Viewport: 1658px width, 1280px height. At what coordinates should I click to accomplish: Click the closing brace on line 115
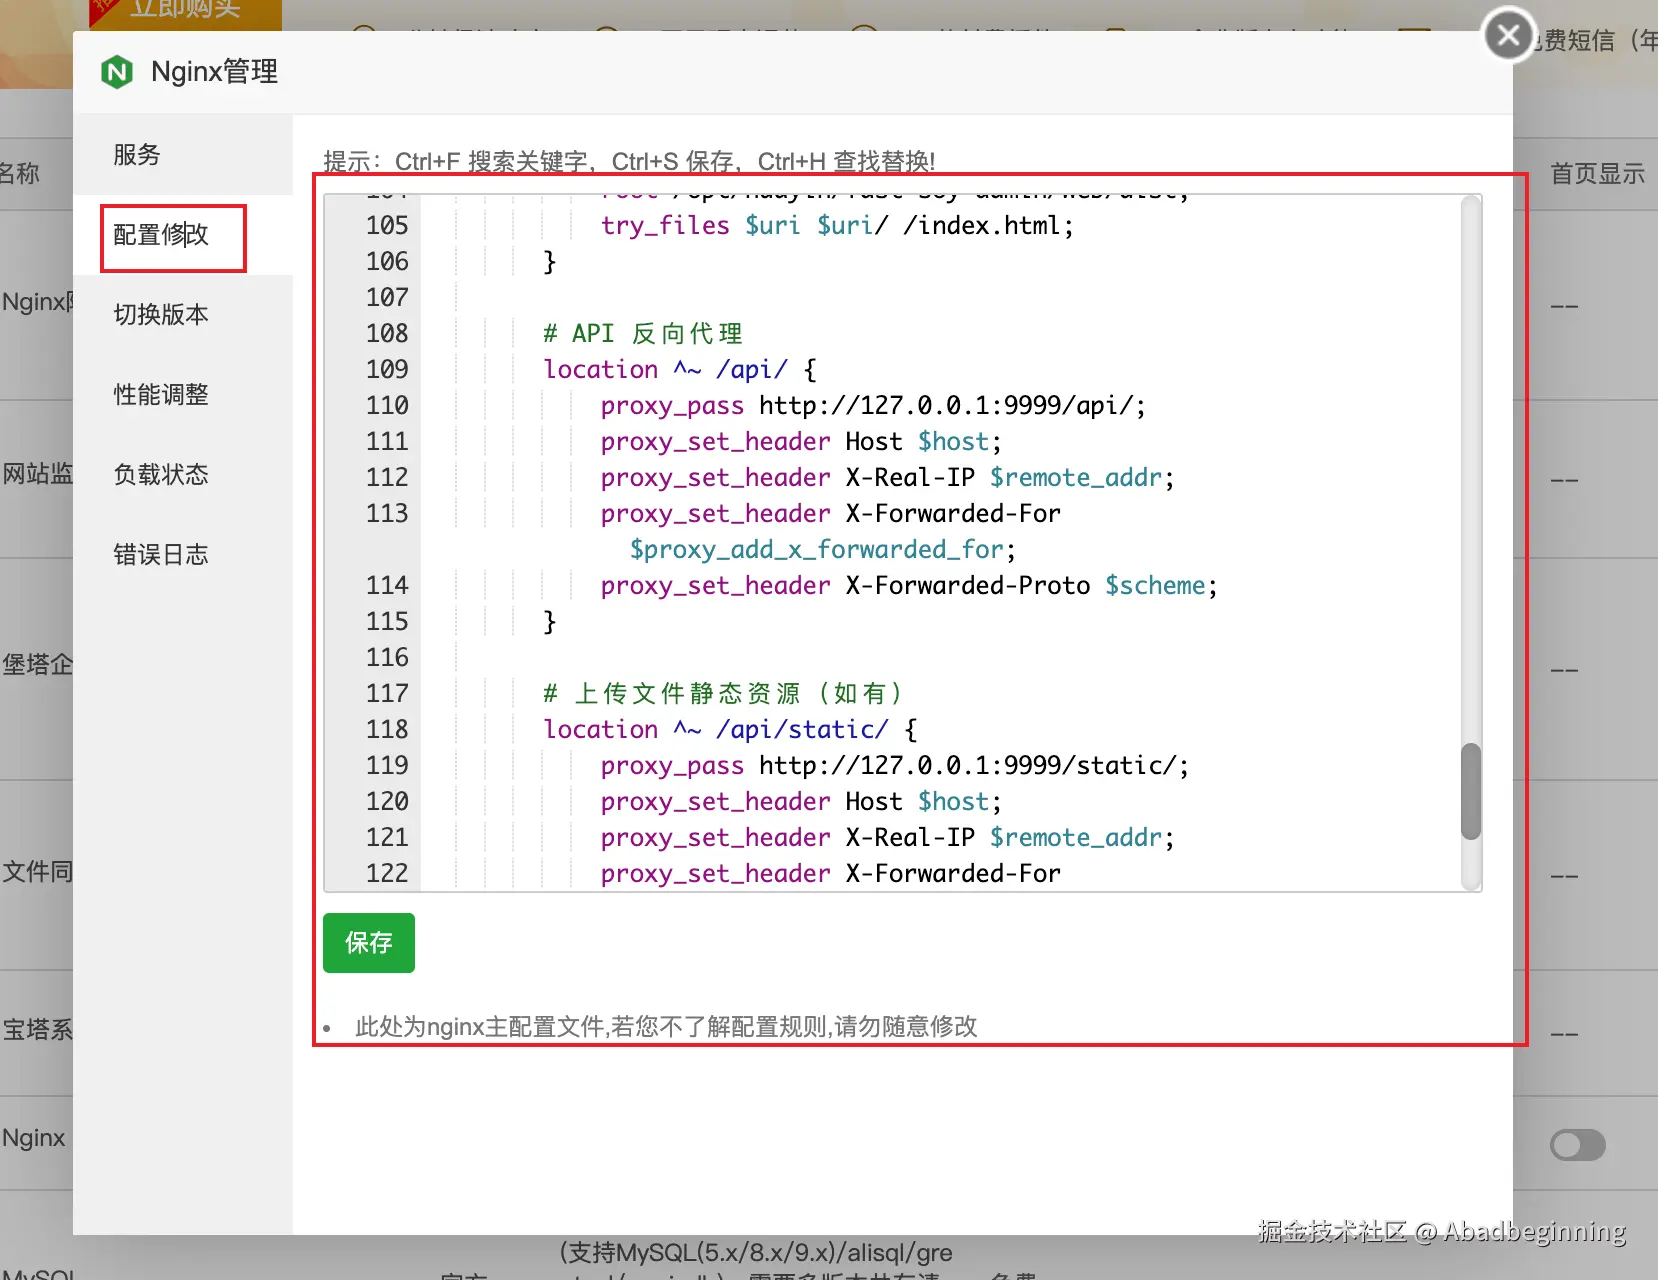[549, 621]
